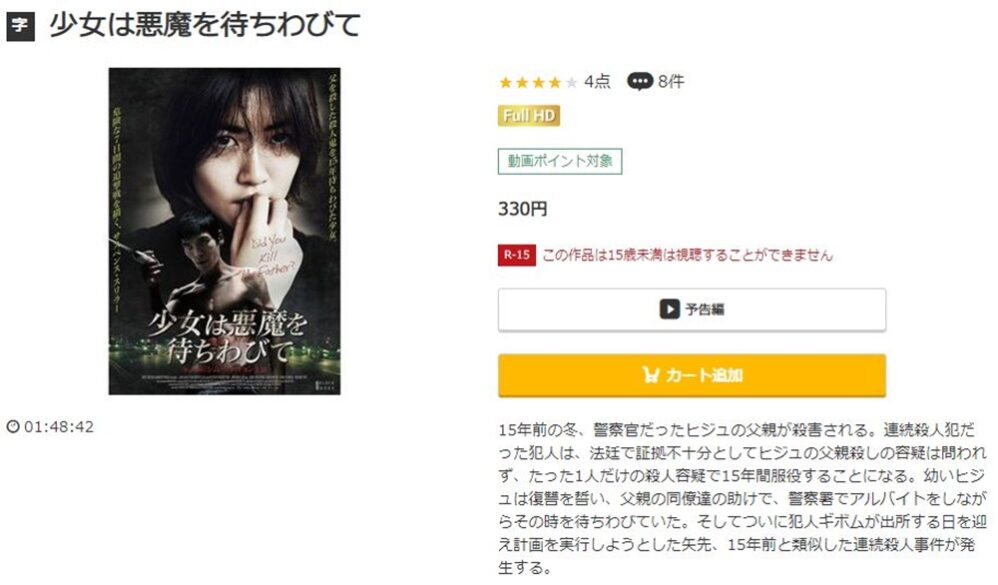Click the 15歳未満 age restriction notice
This screenshot has width=998, height=585.
(x=687, y=255)
